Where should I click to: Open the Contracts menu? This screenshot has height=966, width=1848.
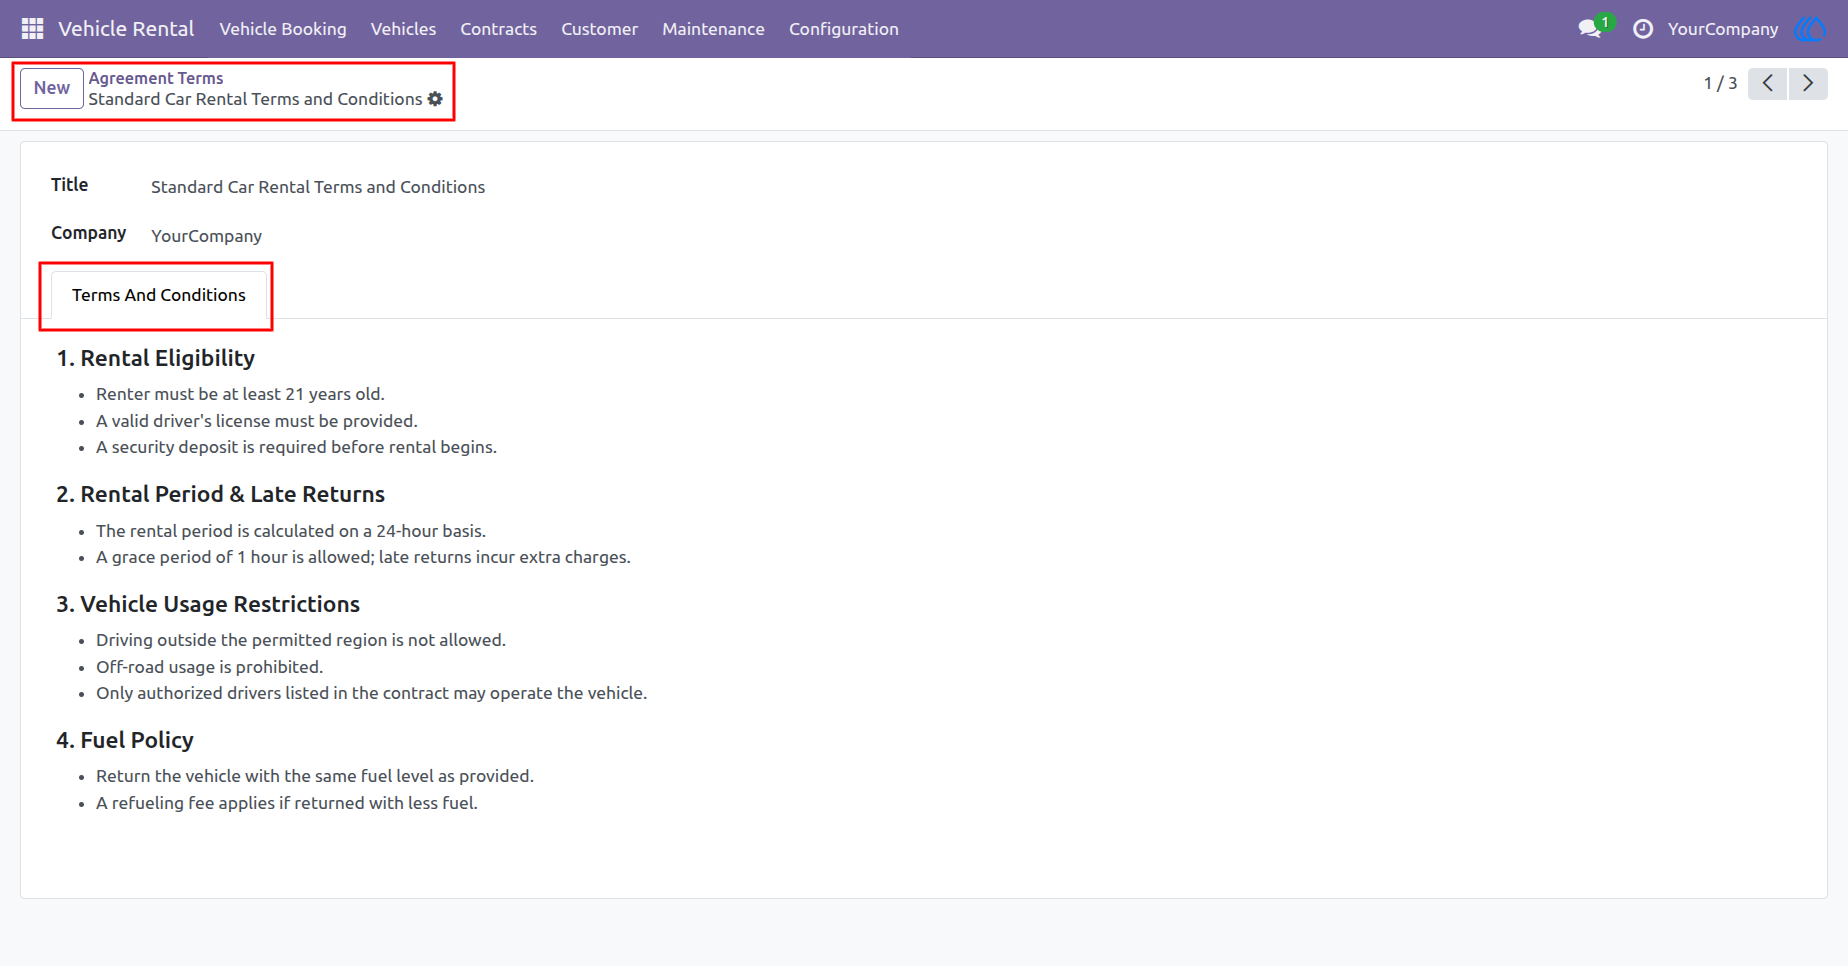click(498, 29)
